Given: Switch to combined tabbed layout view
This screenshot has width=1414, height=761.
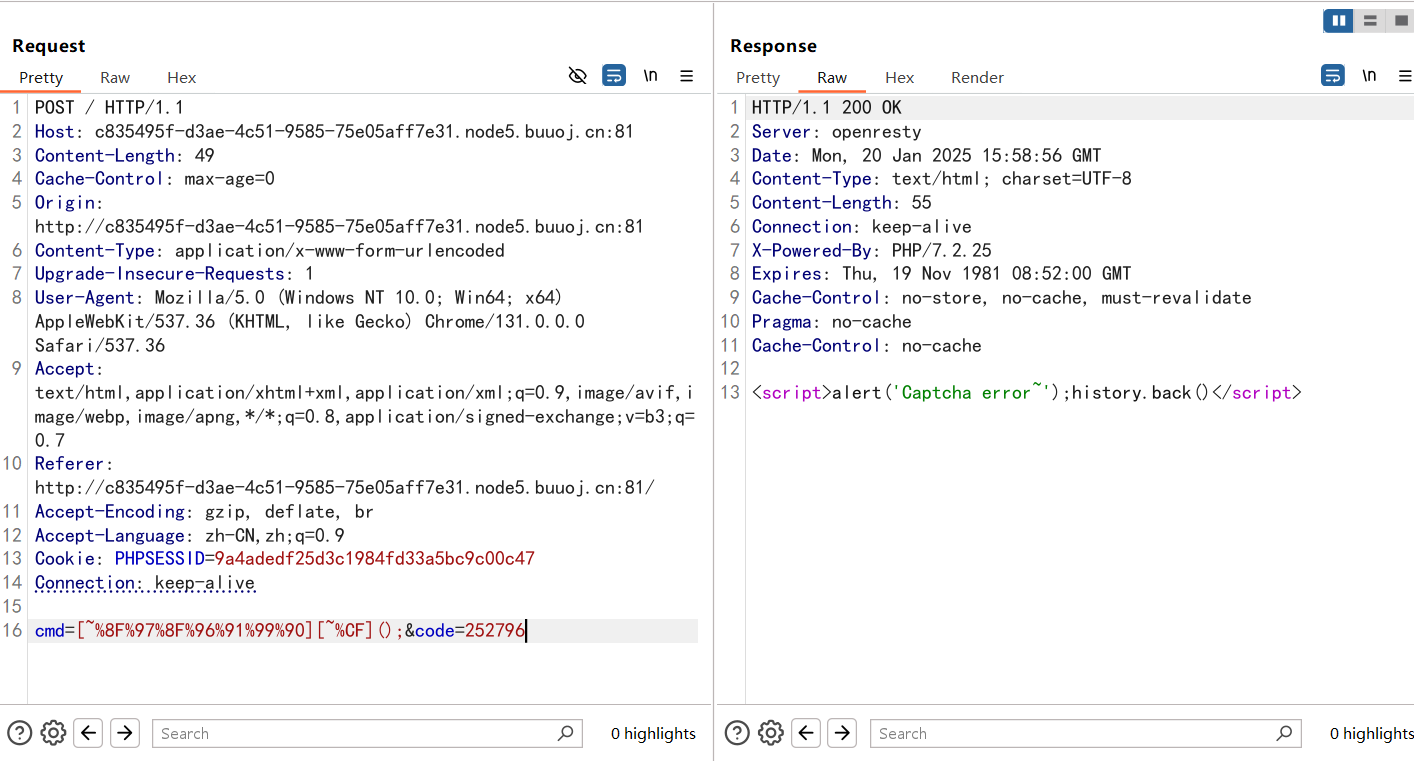Looking at the screenshot, I should [1401, 20].
